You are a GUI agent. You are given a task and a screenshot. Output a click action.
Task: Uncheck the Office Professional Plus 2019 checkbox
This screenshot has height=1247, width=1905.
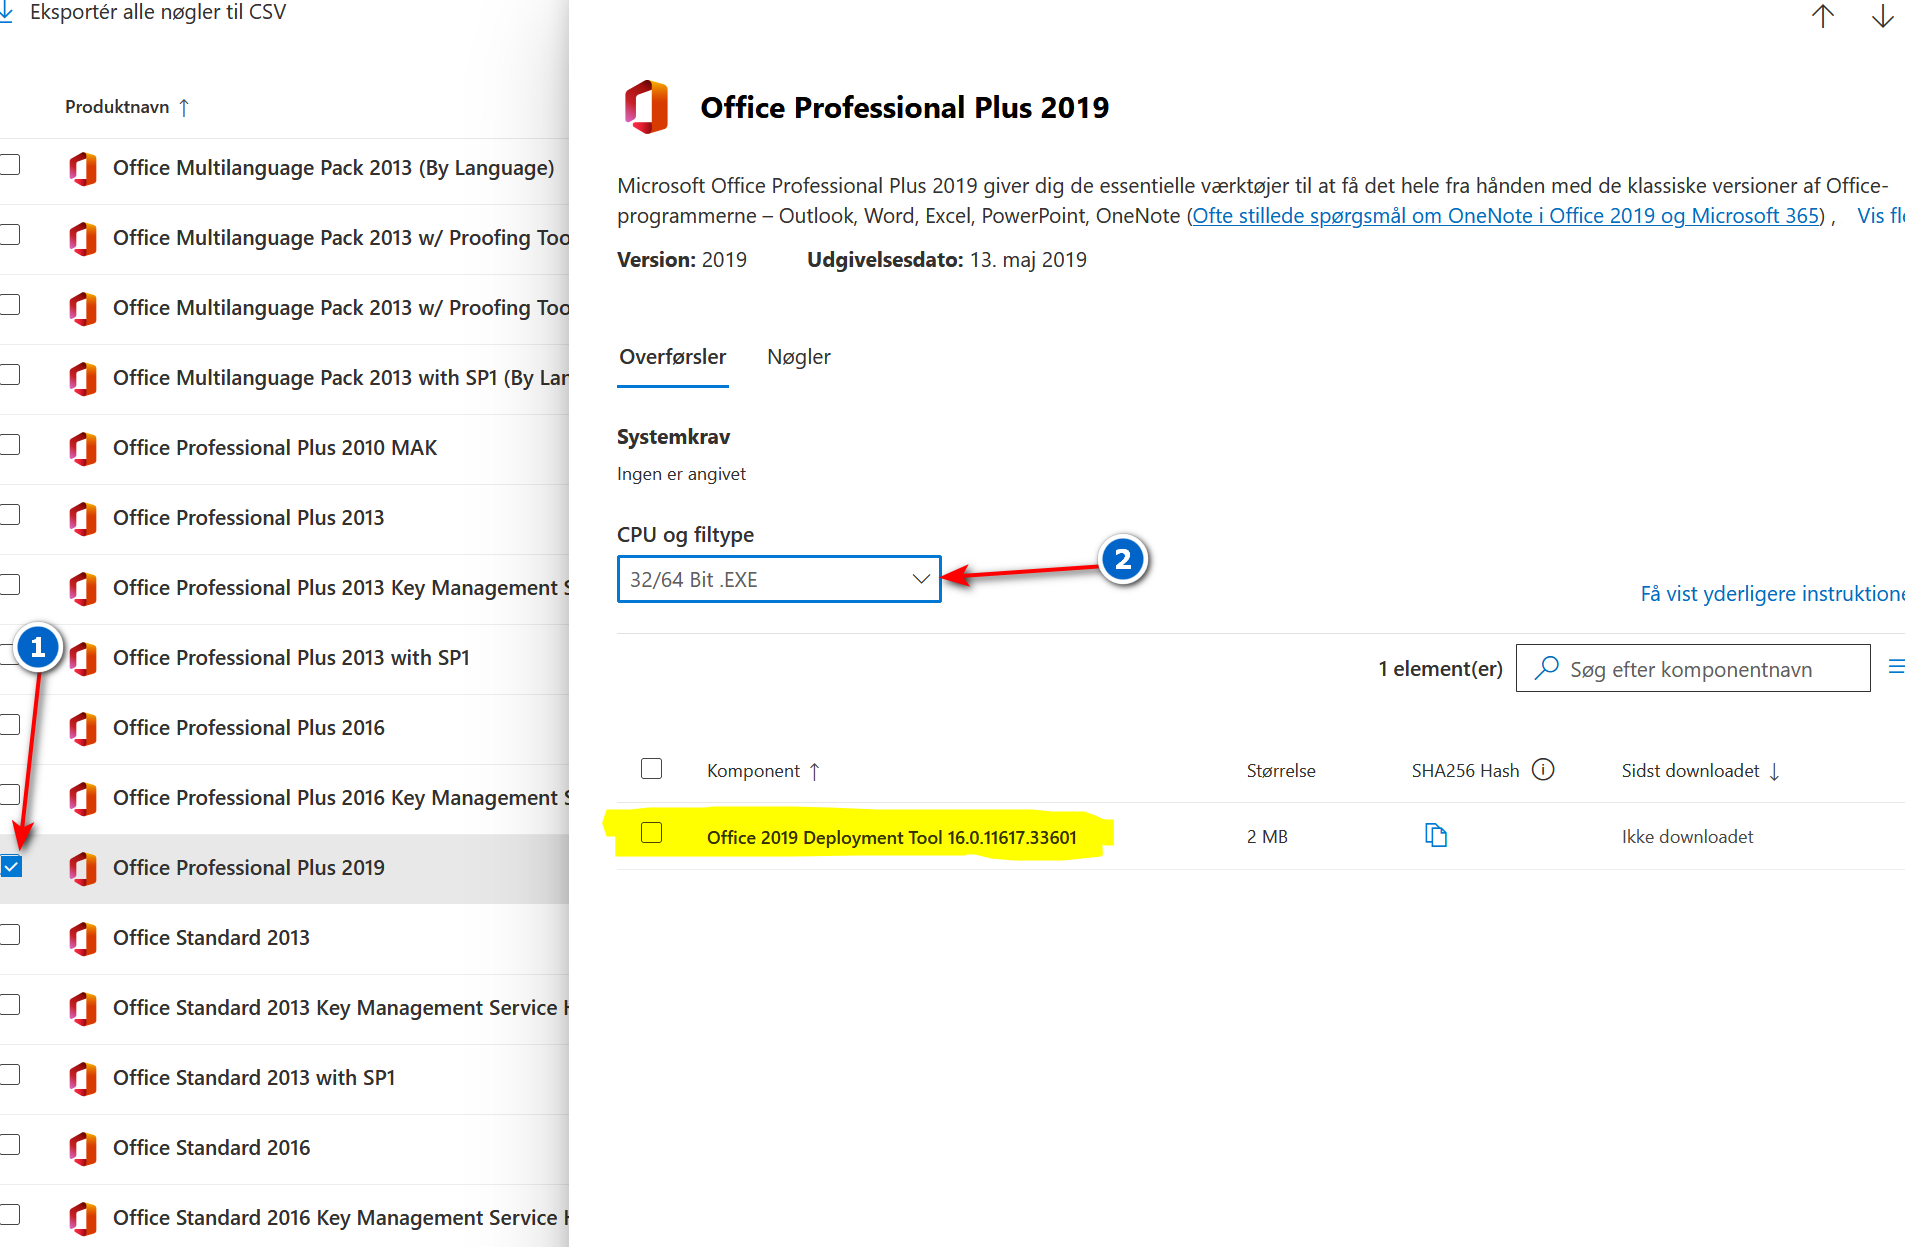(x=11, y=866)
